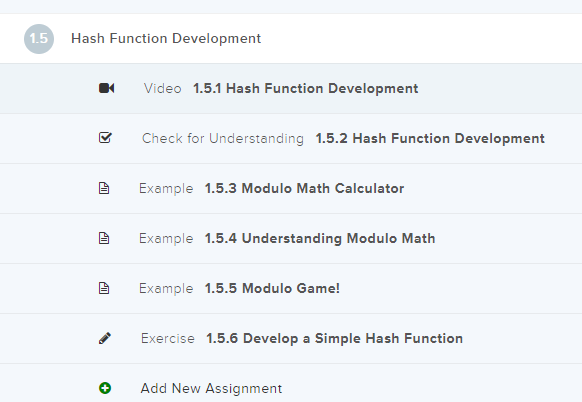
Task: Click the Example label beside 1.5.3
Action: tap(166, 188)
